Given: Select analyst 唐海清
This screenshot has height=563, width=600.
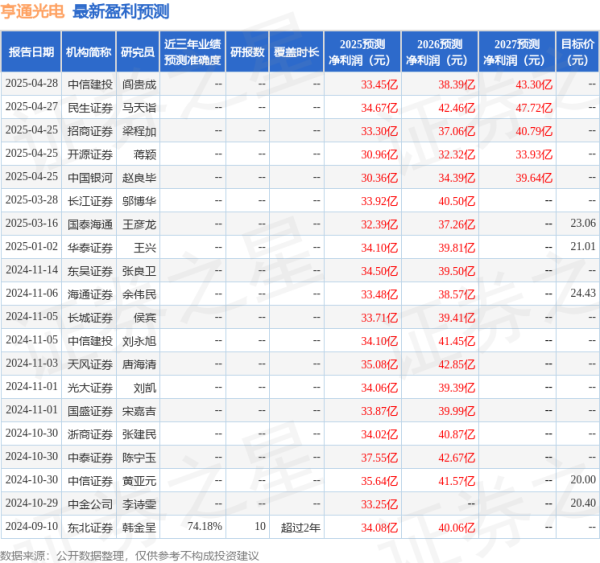Looking at the screenshot, I should [139, 364].
